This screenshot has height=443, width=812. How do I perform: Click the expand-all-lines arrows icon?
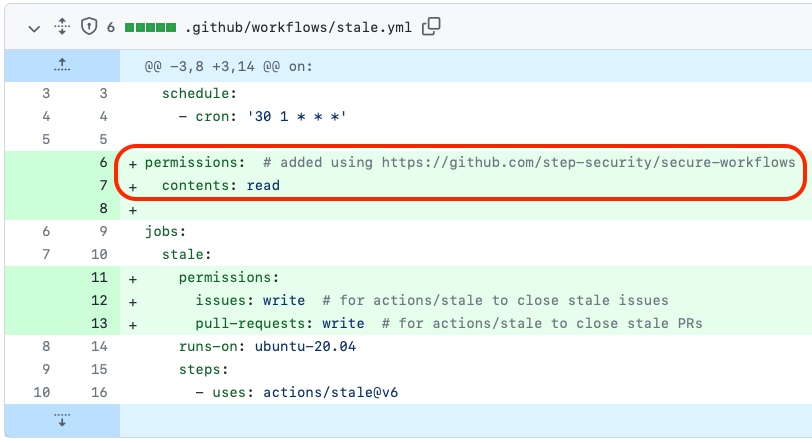tap(62, 26)
